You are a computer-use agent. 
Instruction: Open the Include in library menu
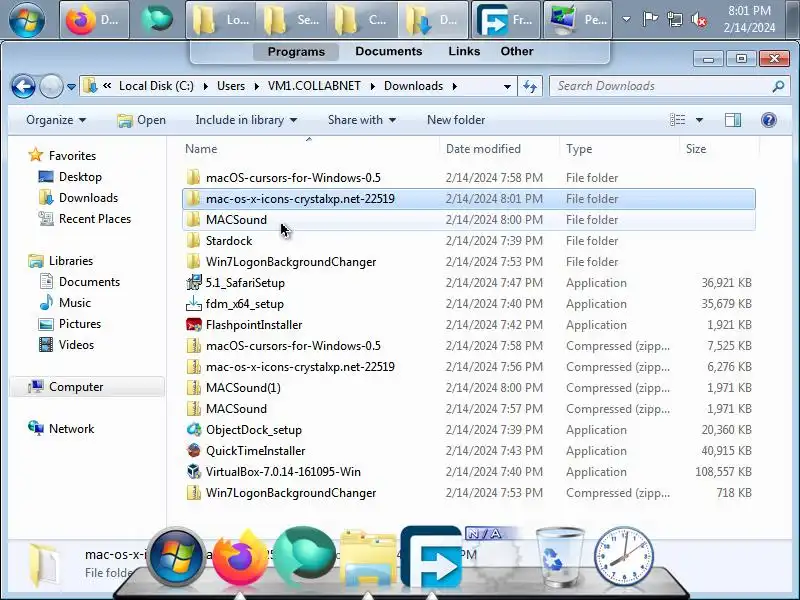click(x=246, y=120)
